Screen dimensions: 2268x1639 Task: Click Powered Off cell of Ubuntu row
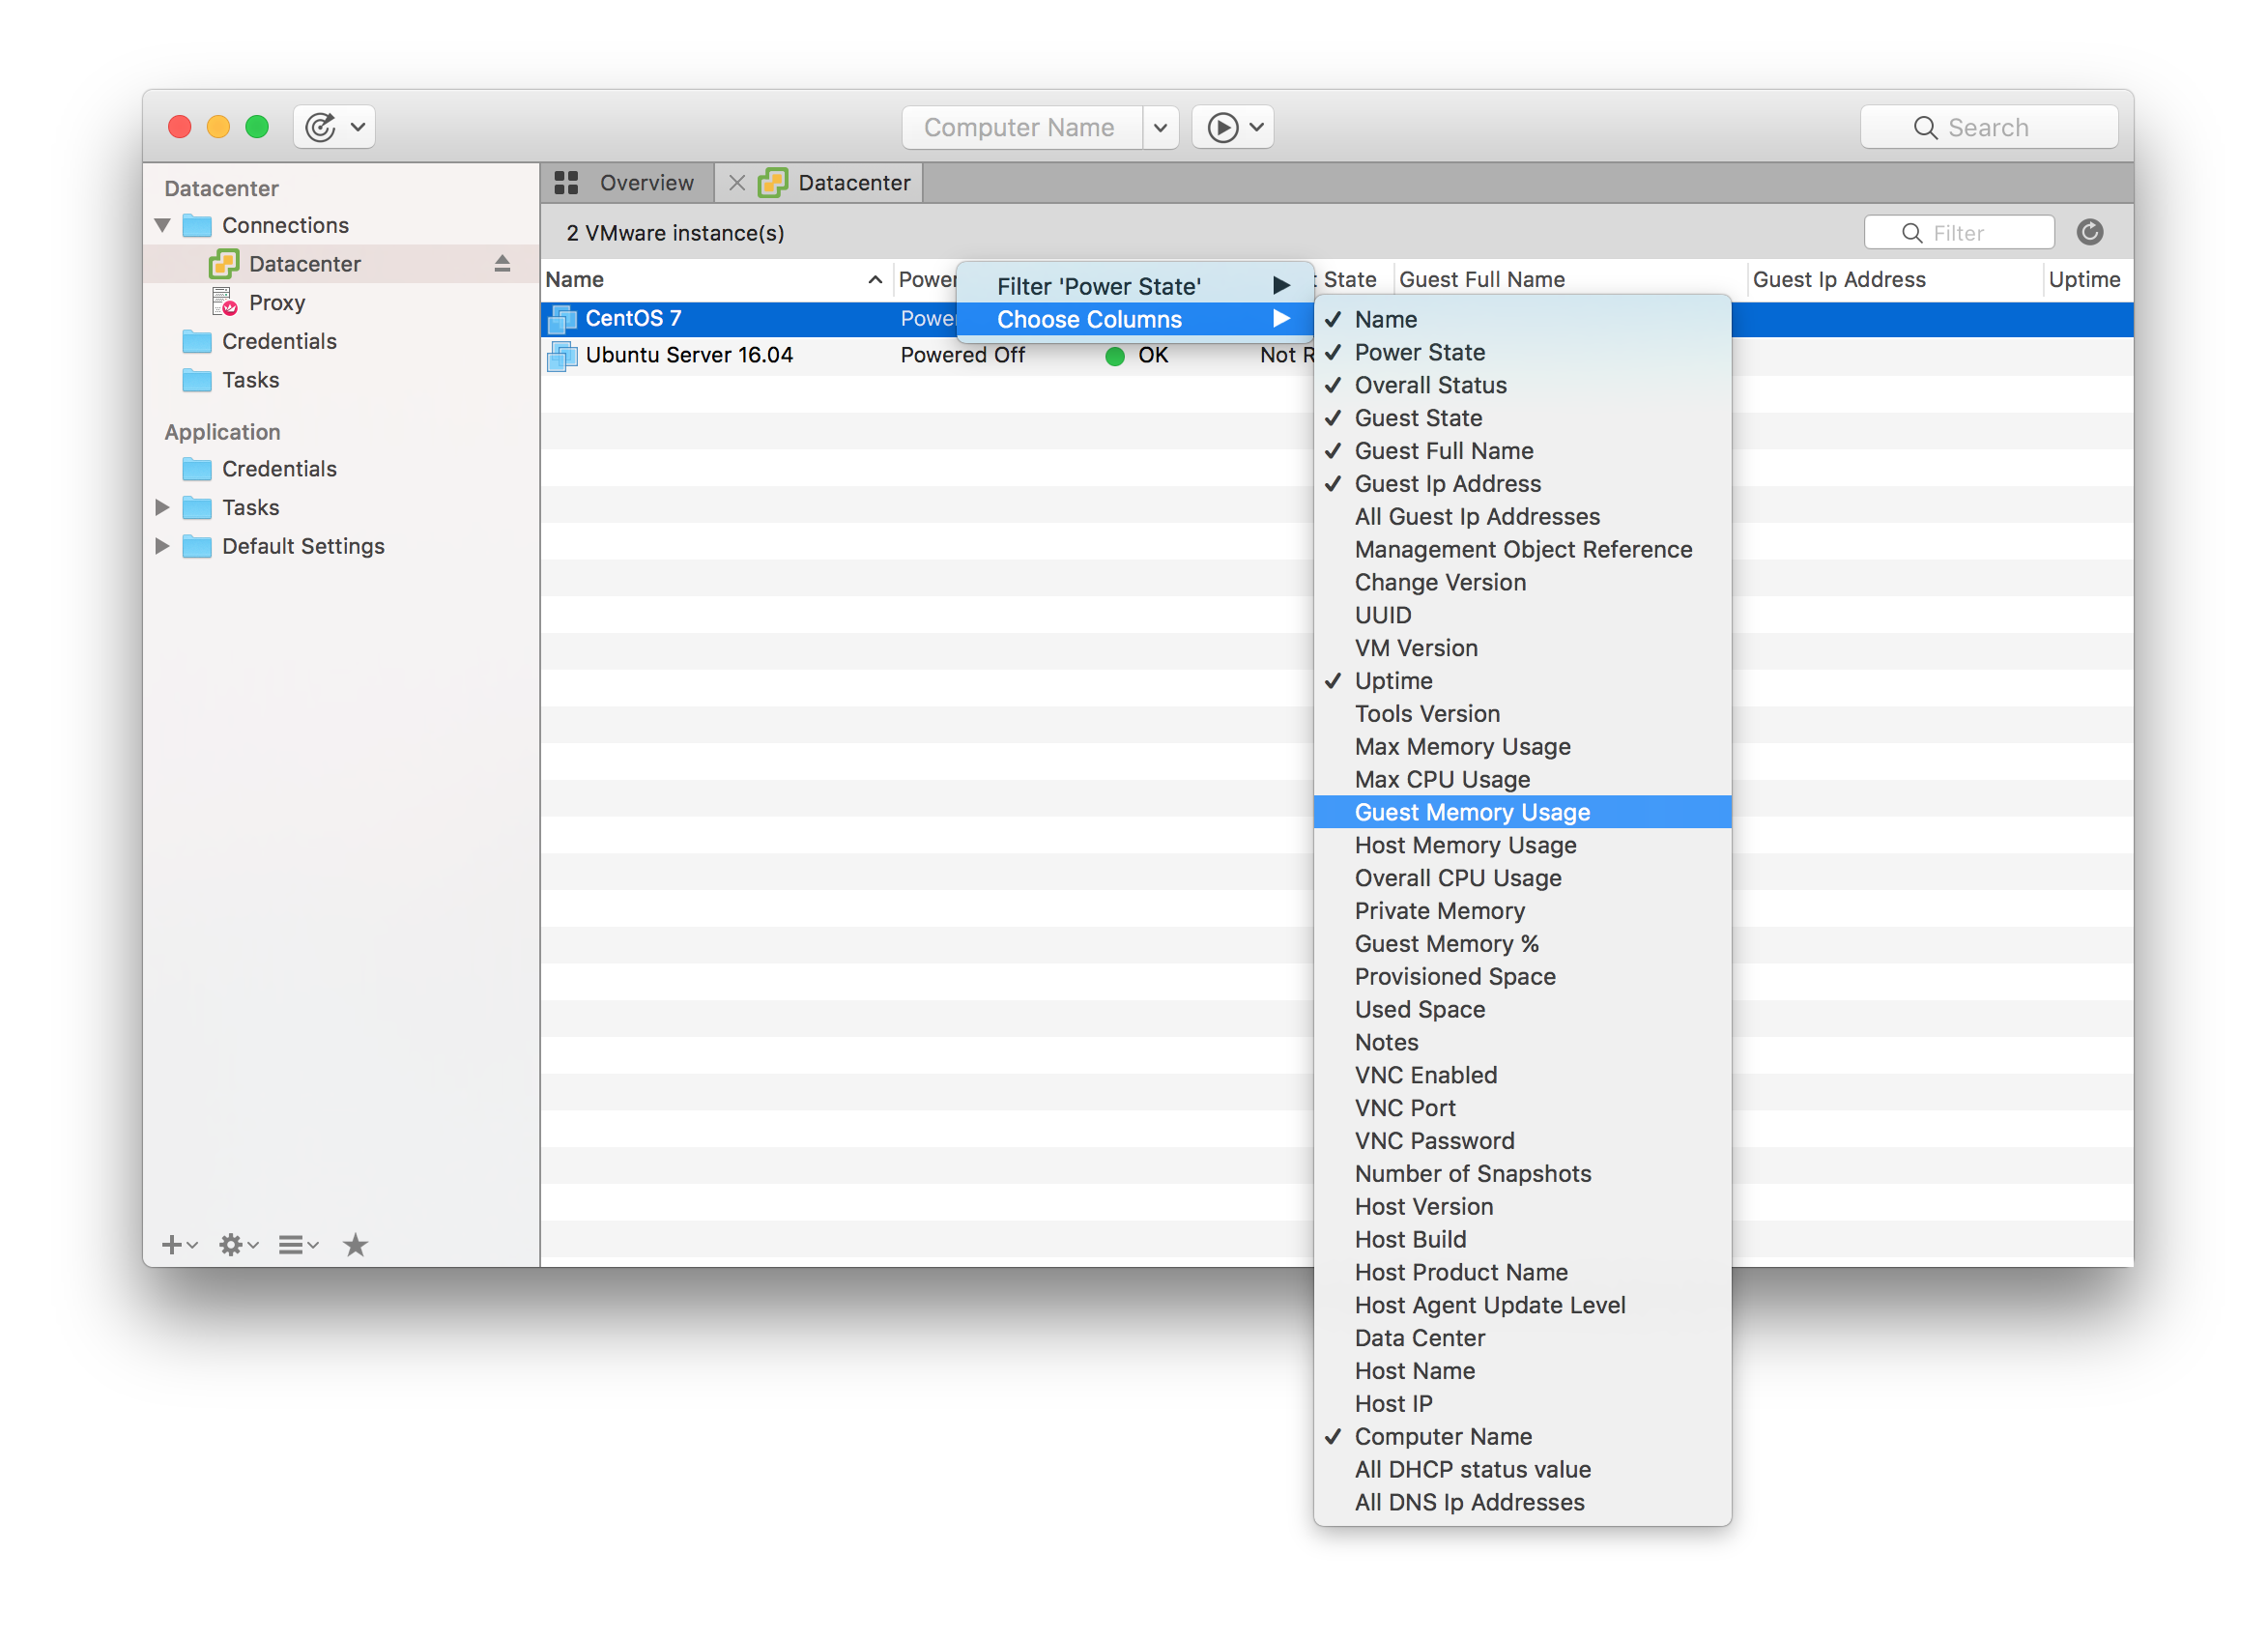pyautogui.click(x=962, y=356)
